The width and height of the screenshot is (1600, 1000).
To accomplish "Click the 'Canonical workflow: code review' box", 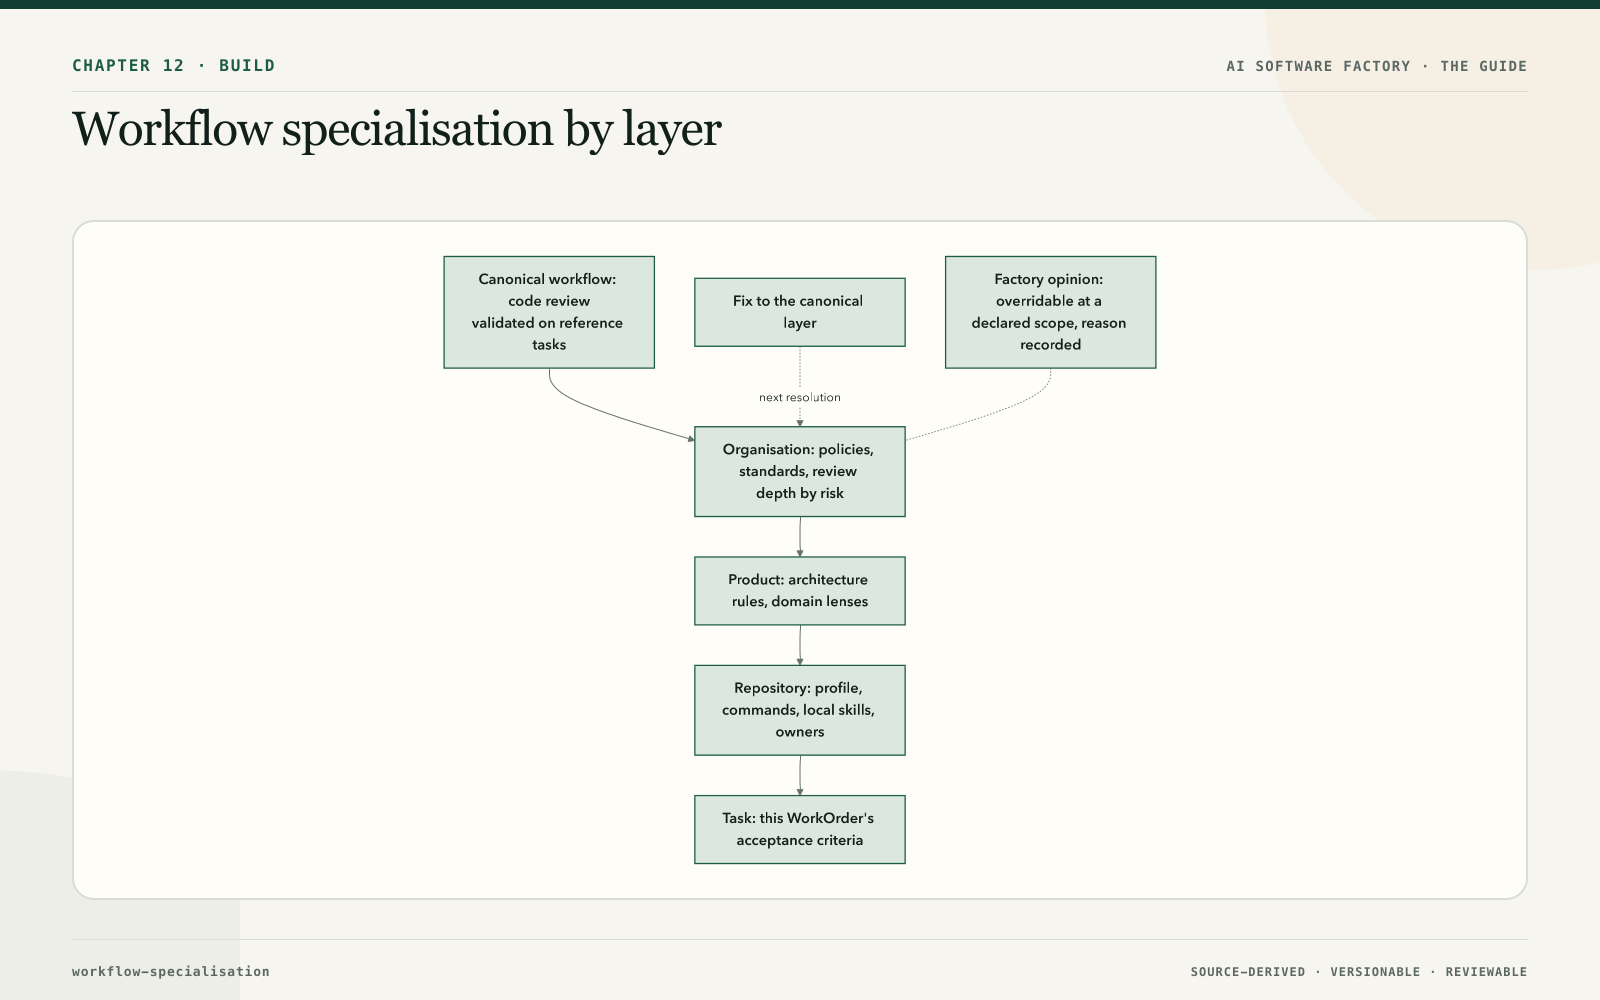I will pos(549,312).
